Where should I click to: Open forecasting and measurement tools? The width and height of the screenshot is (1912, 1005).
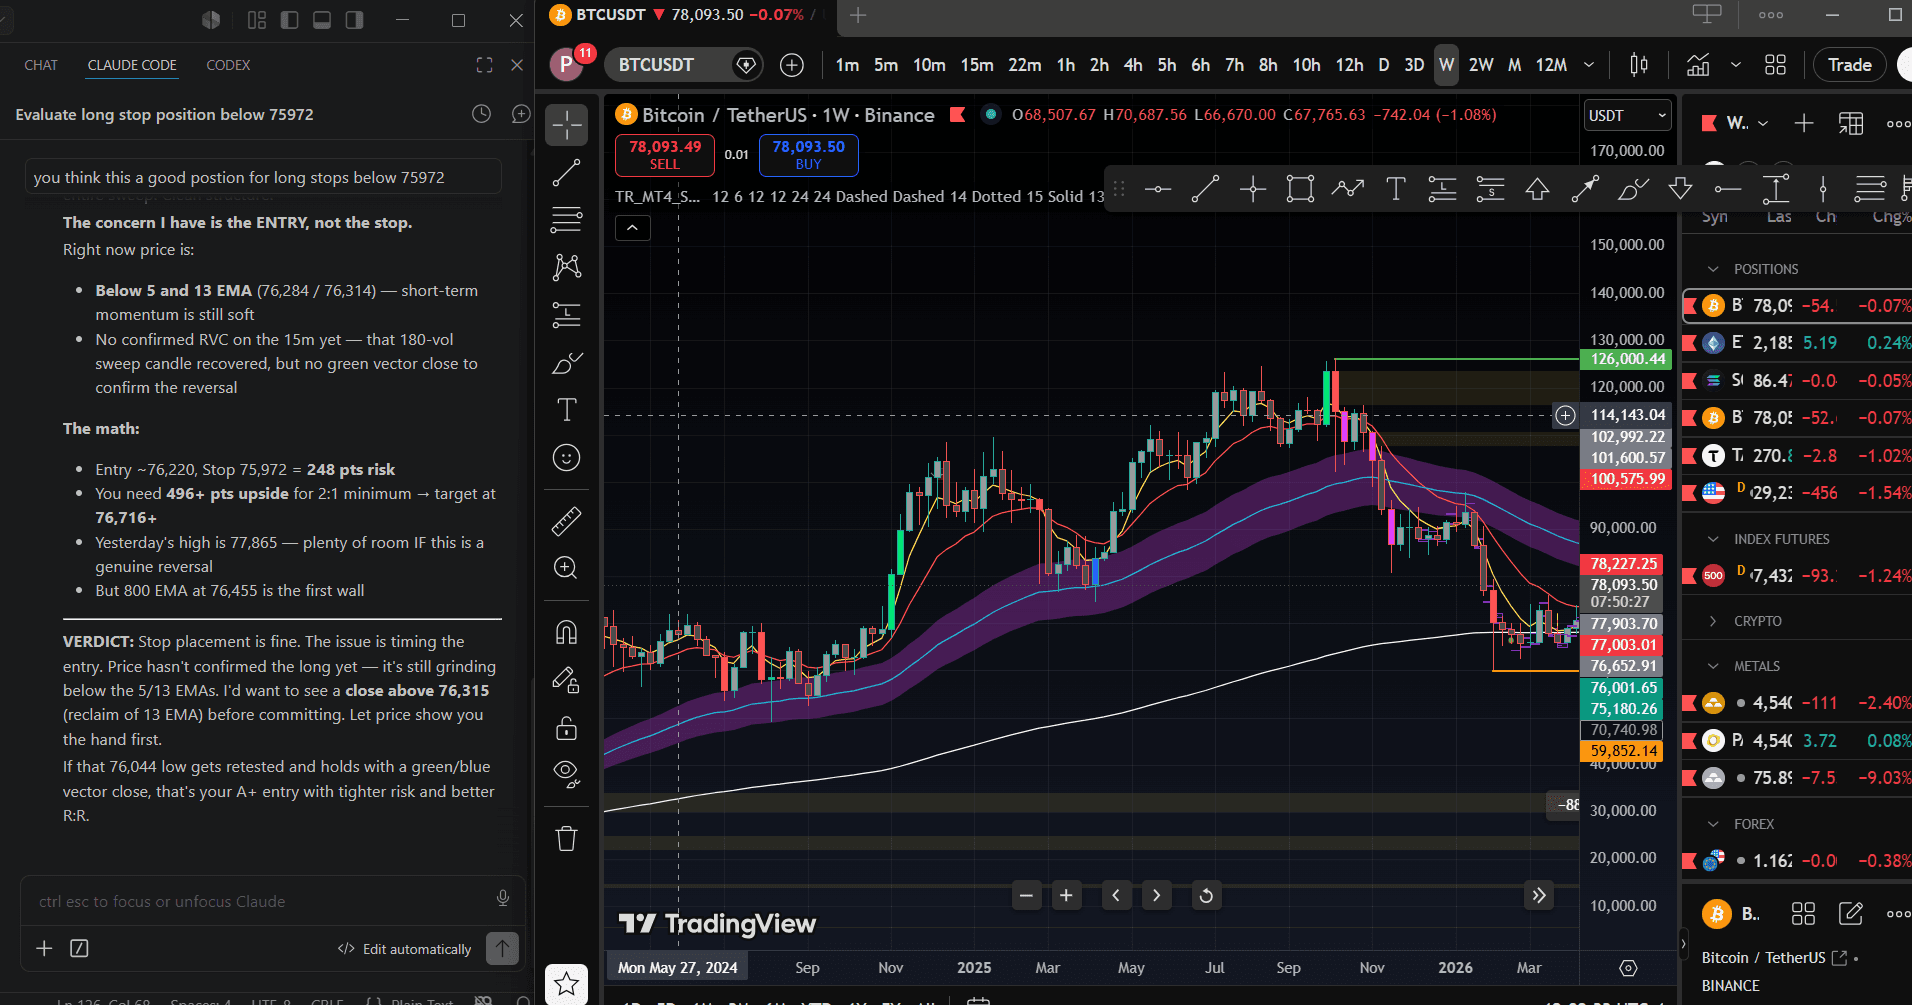coord(566,315)
